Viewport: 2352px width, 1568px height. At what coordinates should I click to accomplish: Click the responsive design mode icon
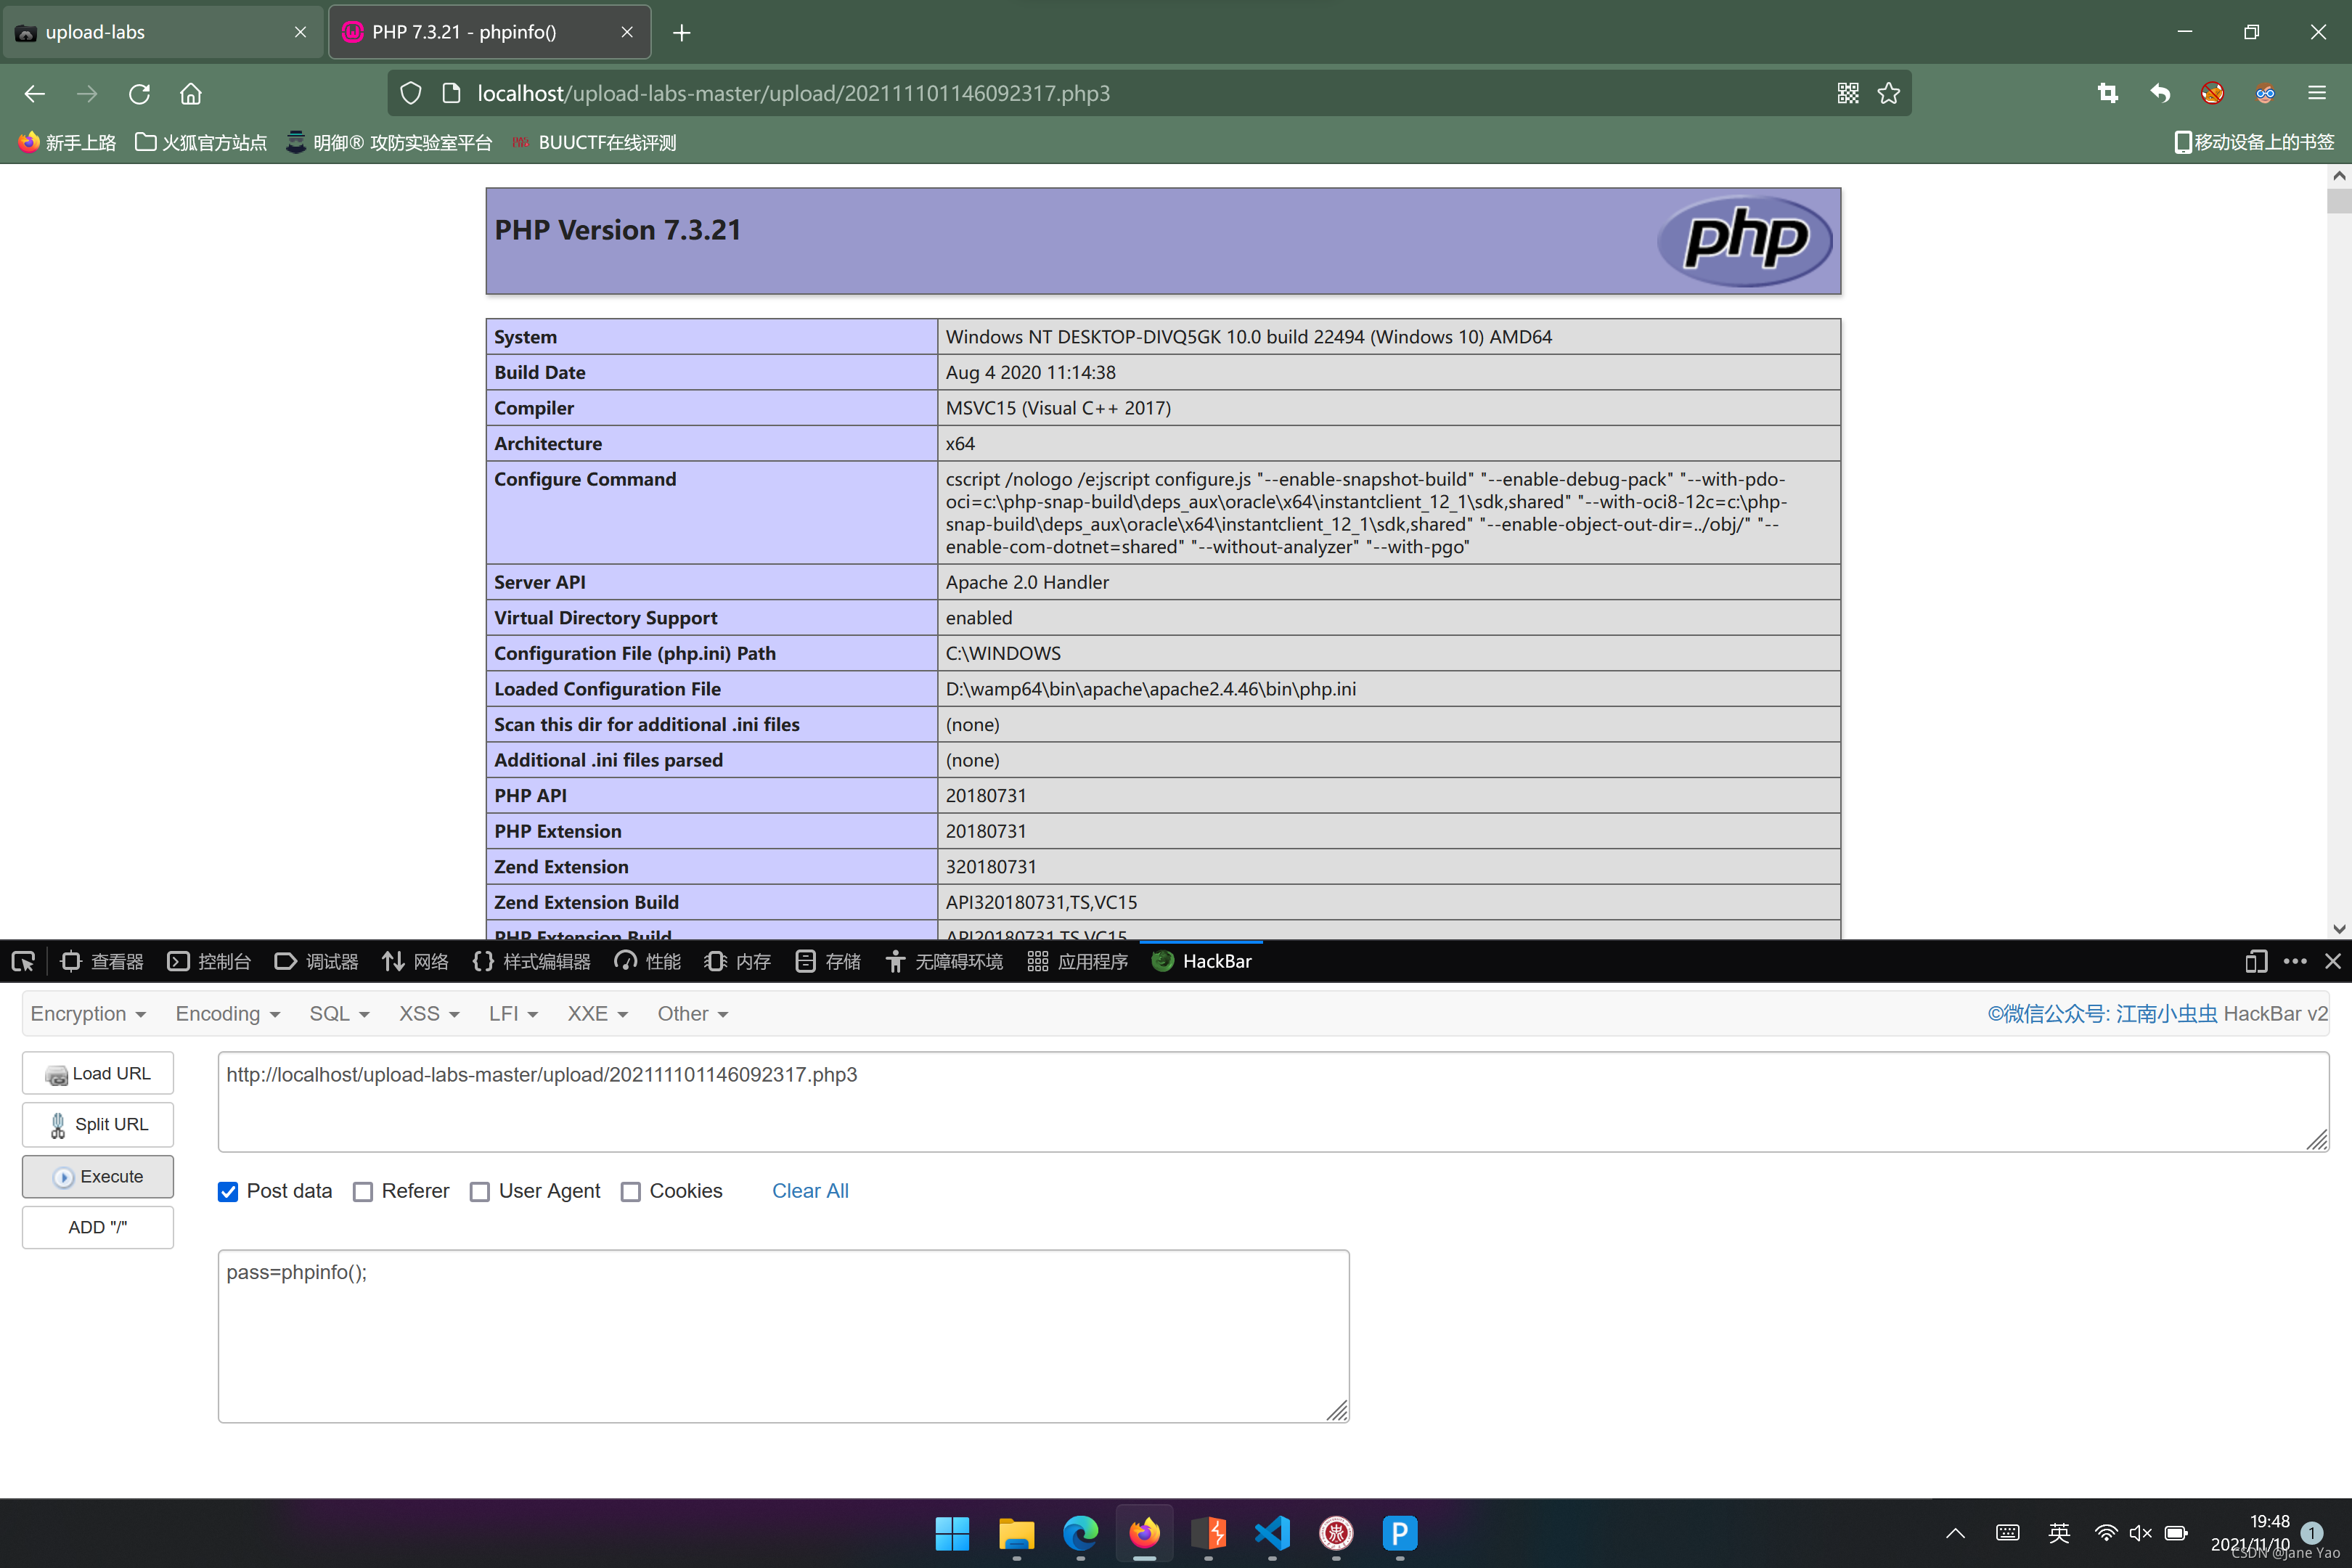[x=2255, y=961]
